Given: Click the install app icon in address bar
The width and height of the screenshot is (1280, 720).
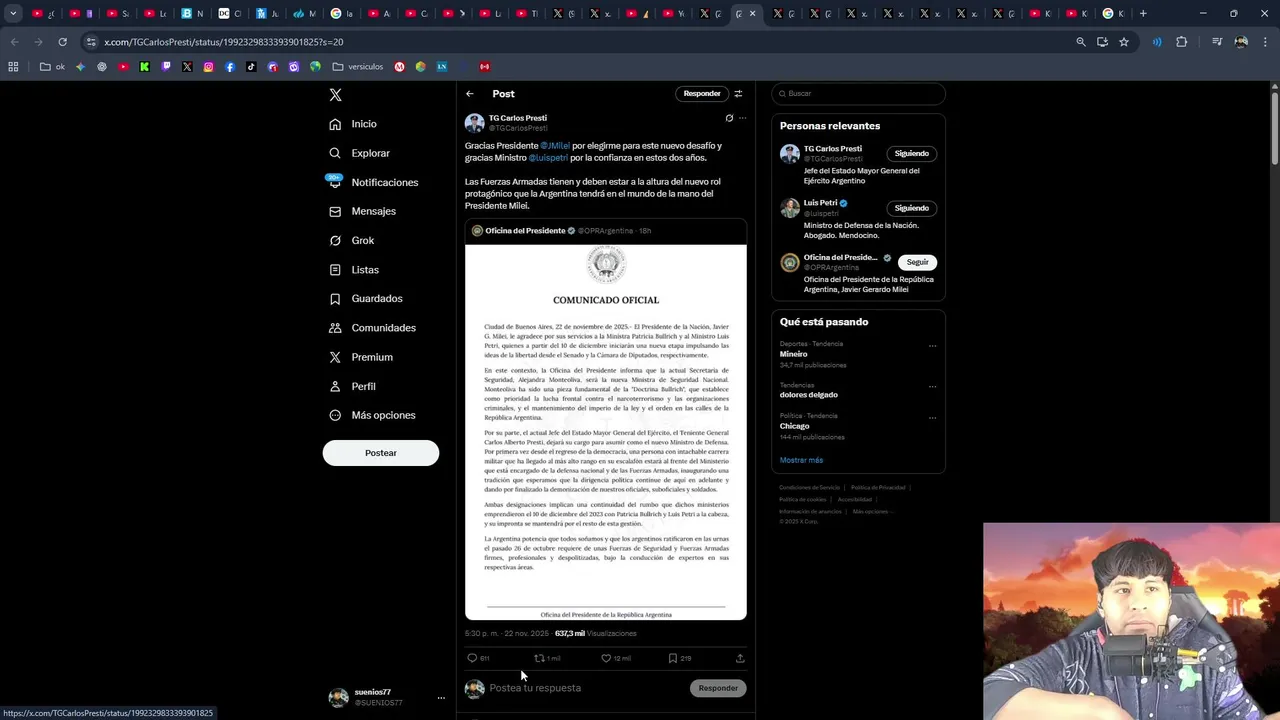Looking at the screenshot, I should click(x=1102, y=42).
